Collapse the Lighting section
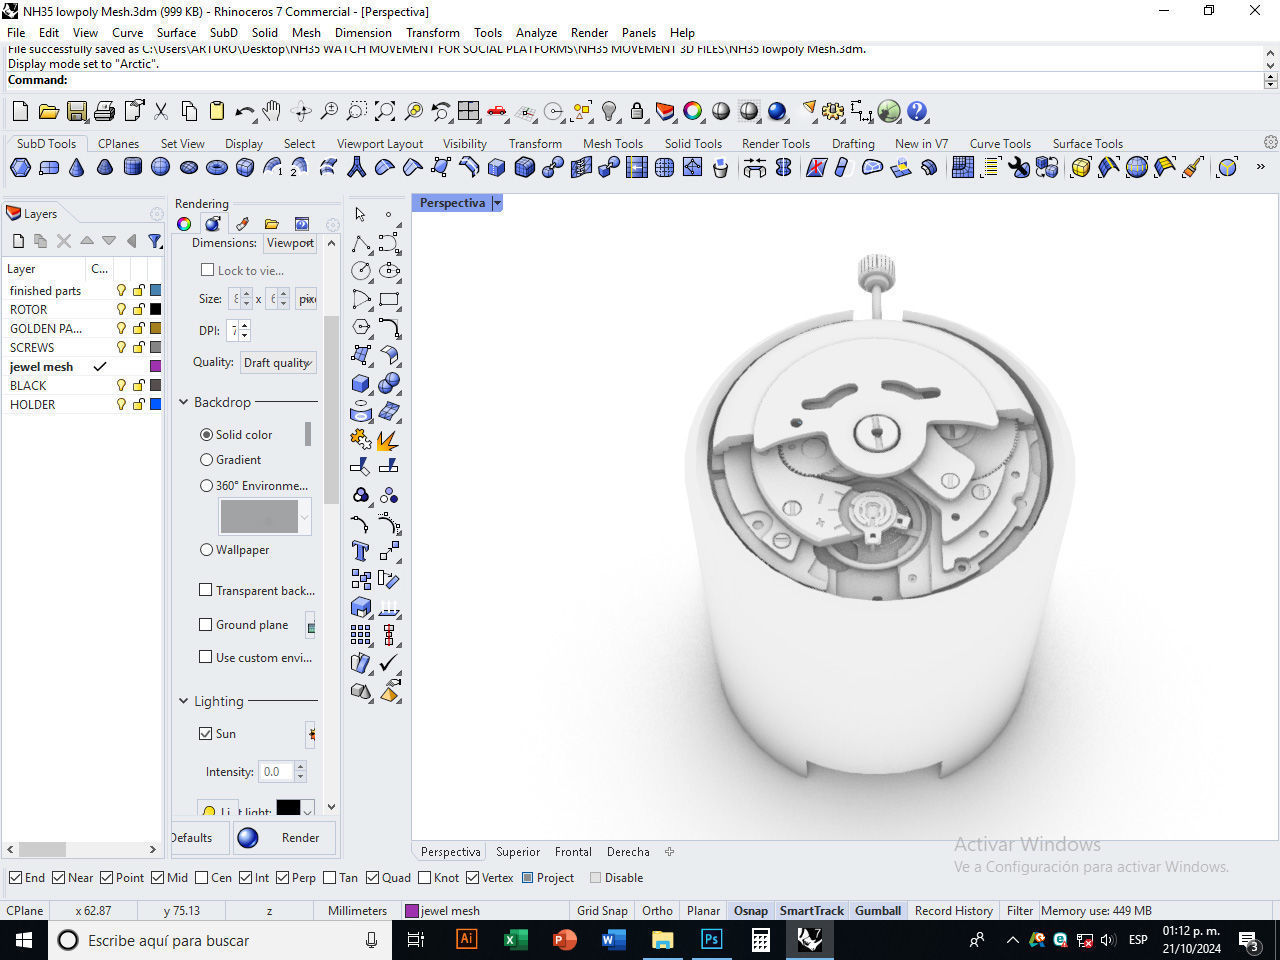The image size is (1280, 960). [x=184, y=701]
